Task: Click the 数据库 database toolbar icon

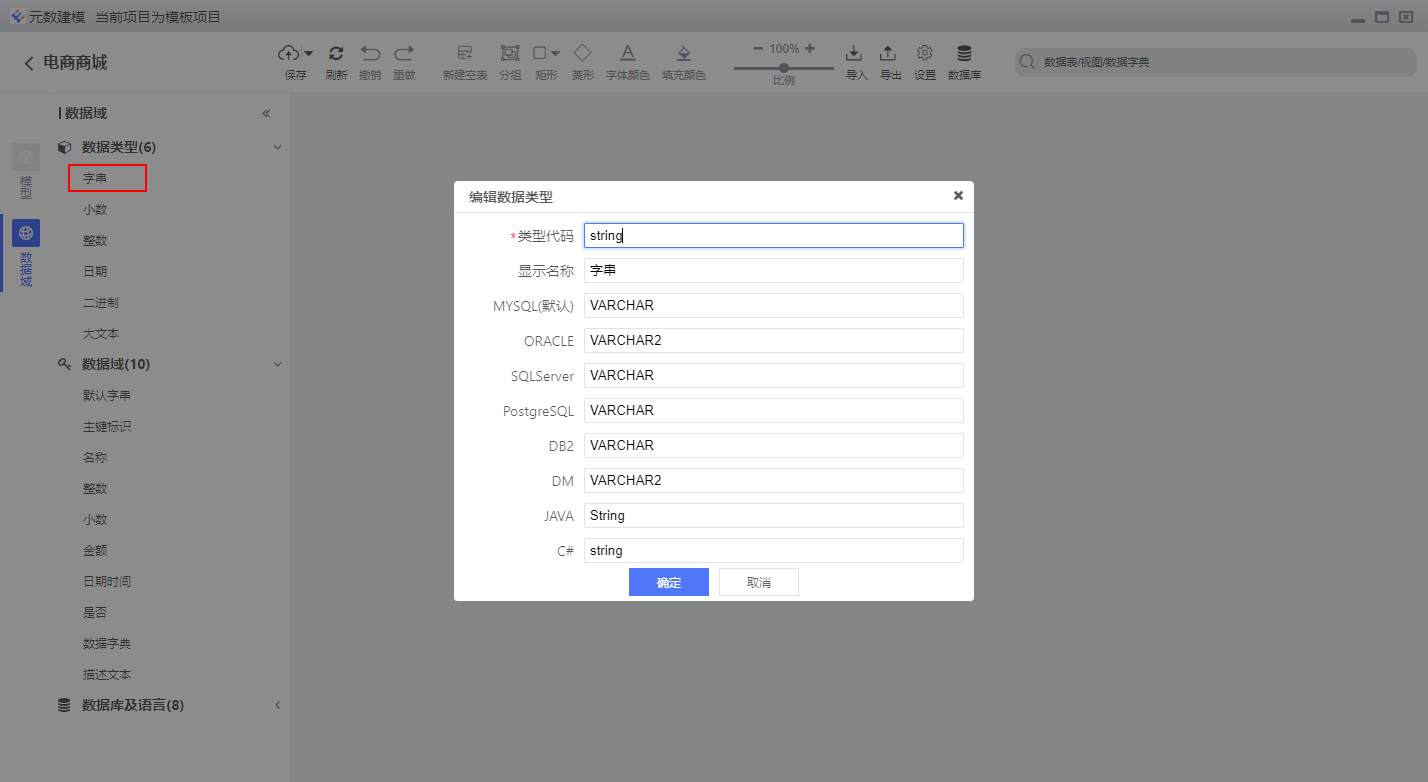Action: (x=964, y=53)
